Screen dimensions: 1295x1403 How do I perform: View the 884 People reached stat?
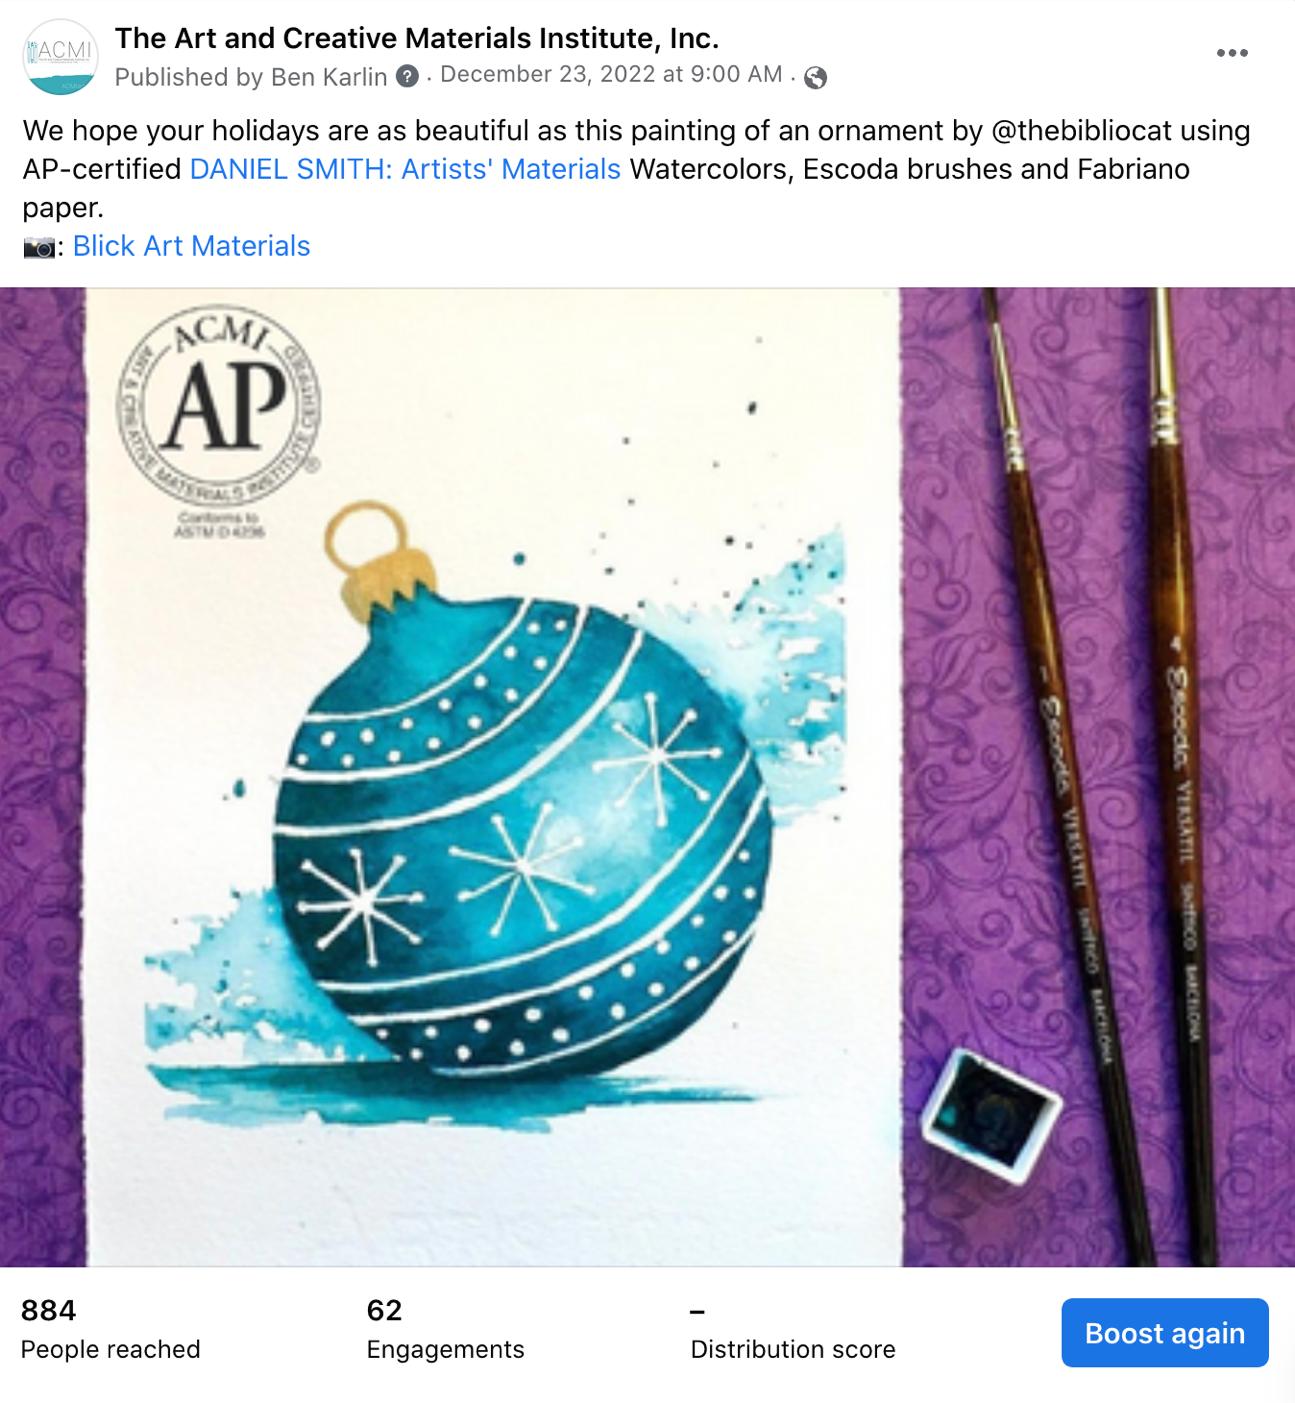pos(110,1329)
